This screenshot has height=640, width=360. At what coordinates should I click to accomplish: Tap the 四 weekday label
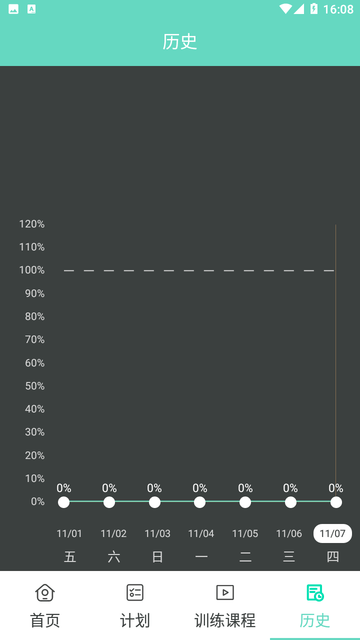(333, 557)
